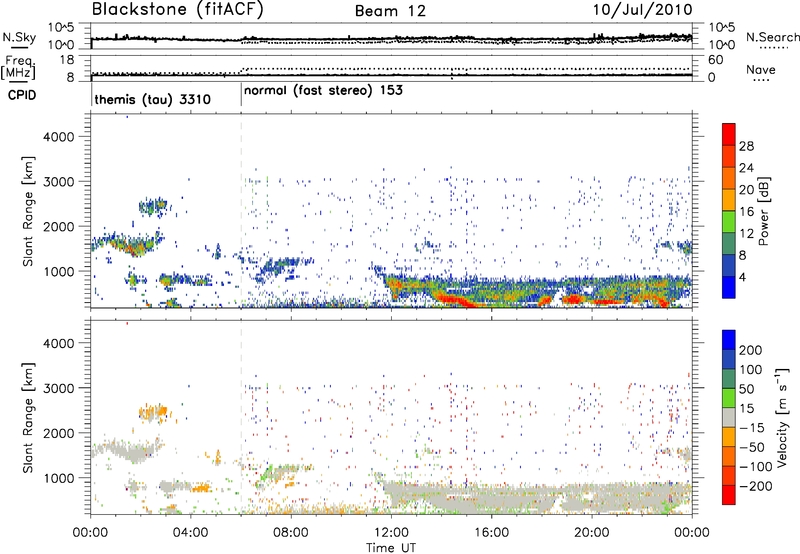The image size is (800, 554).
Task: Click 'themis (tau) 3310' CPID text
Action: pyautogui.click(x=153, y=99)
